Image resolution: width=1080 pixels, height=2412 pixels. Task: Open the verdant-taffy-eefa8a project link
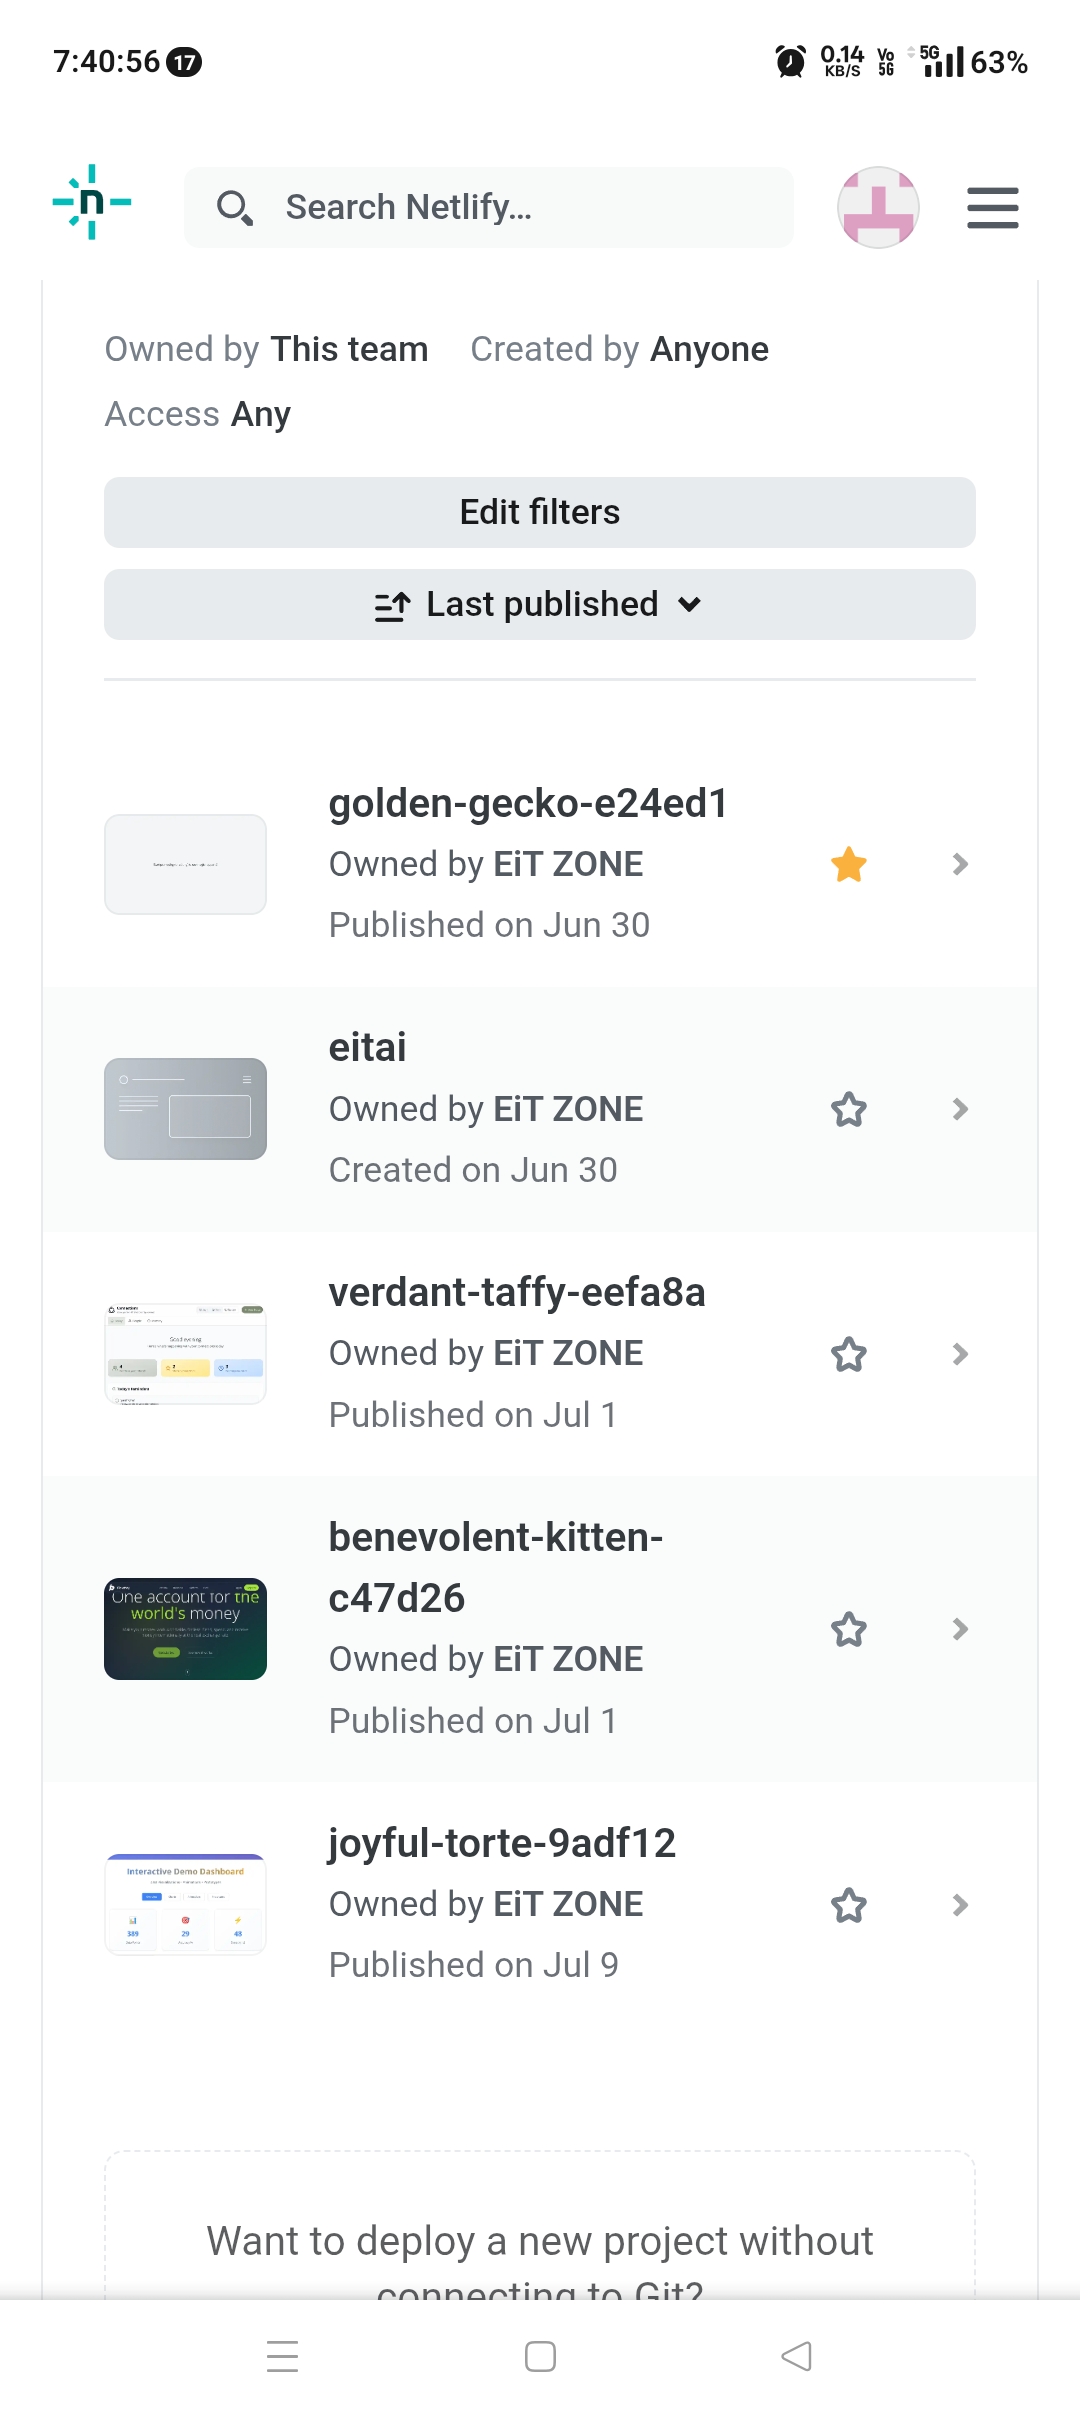click(x=517, y=1293)
